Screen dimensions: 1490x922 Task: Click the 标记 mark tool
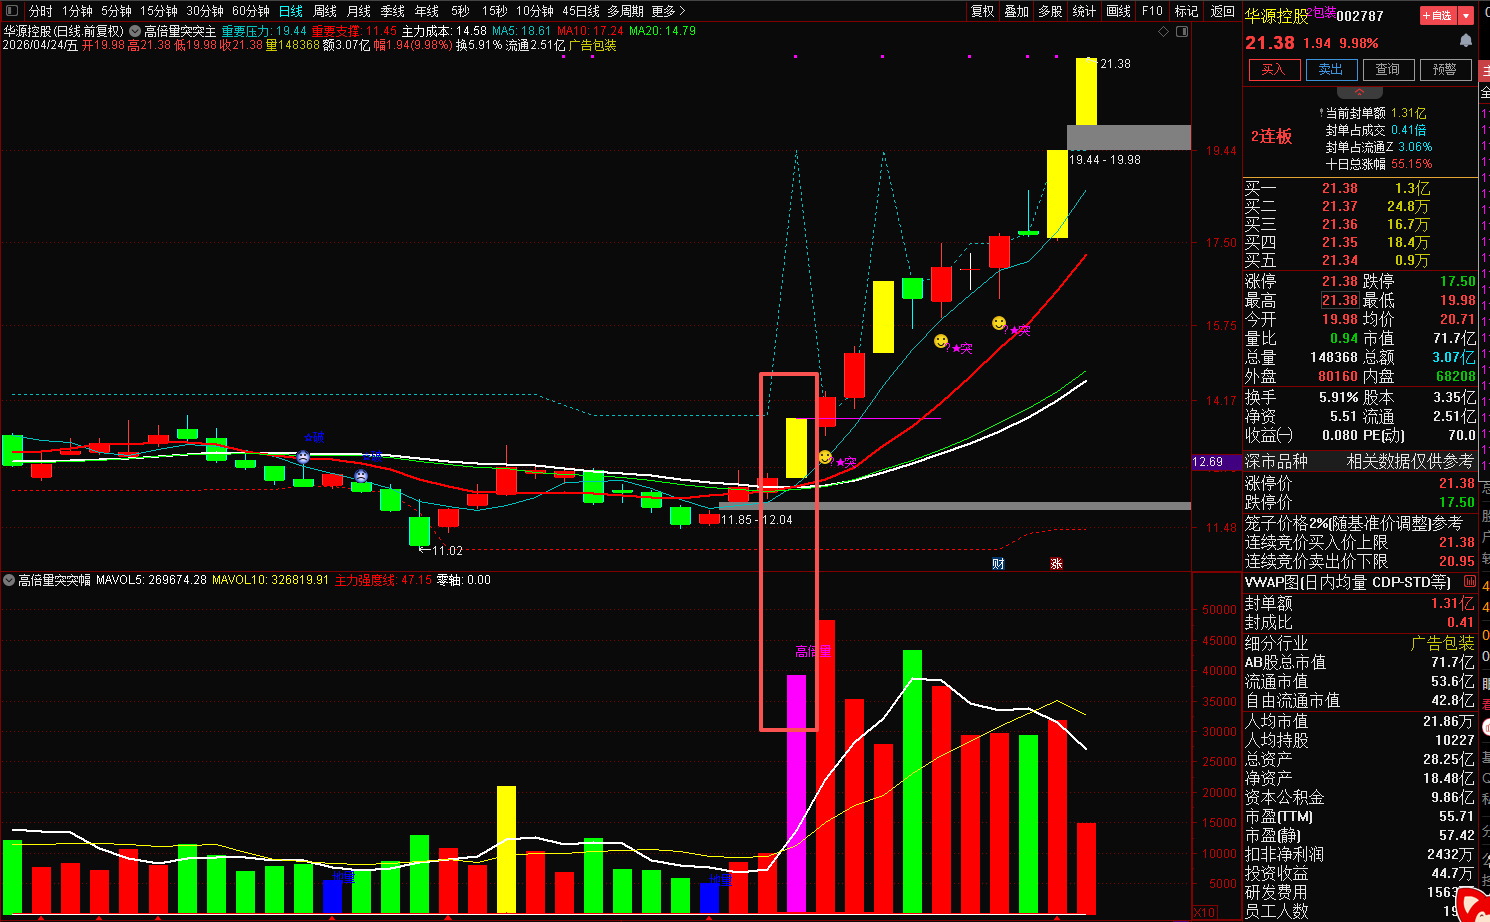click(x=1186, y=11)
